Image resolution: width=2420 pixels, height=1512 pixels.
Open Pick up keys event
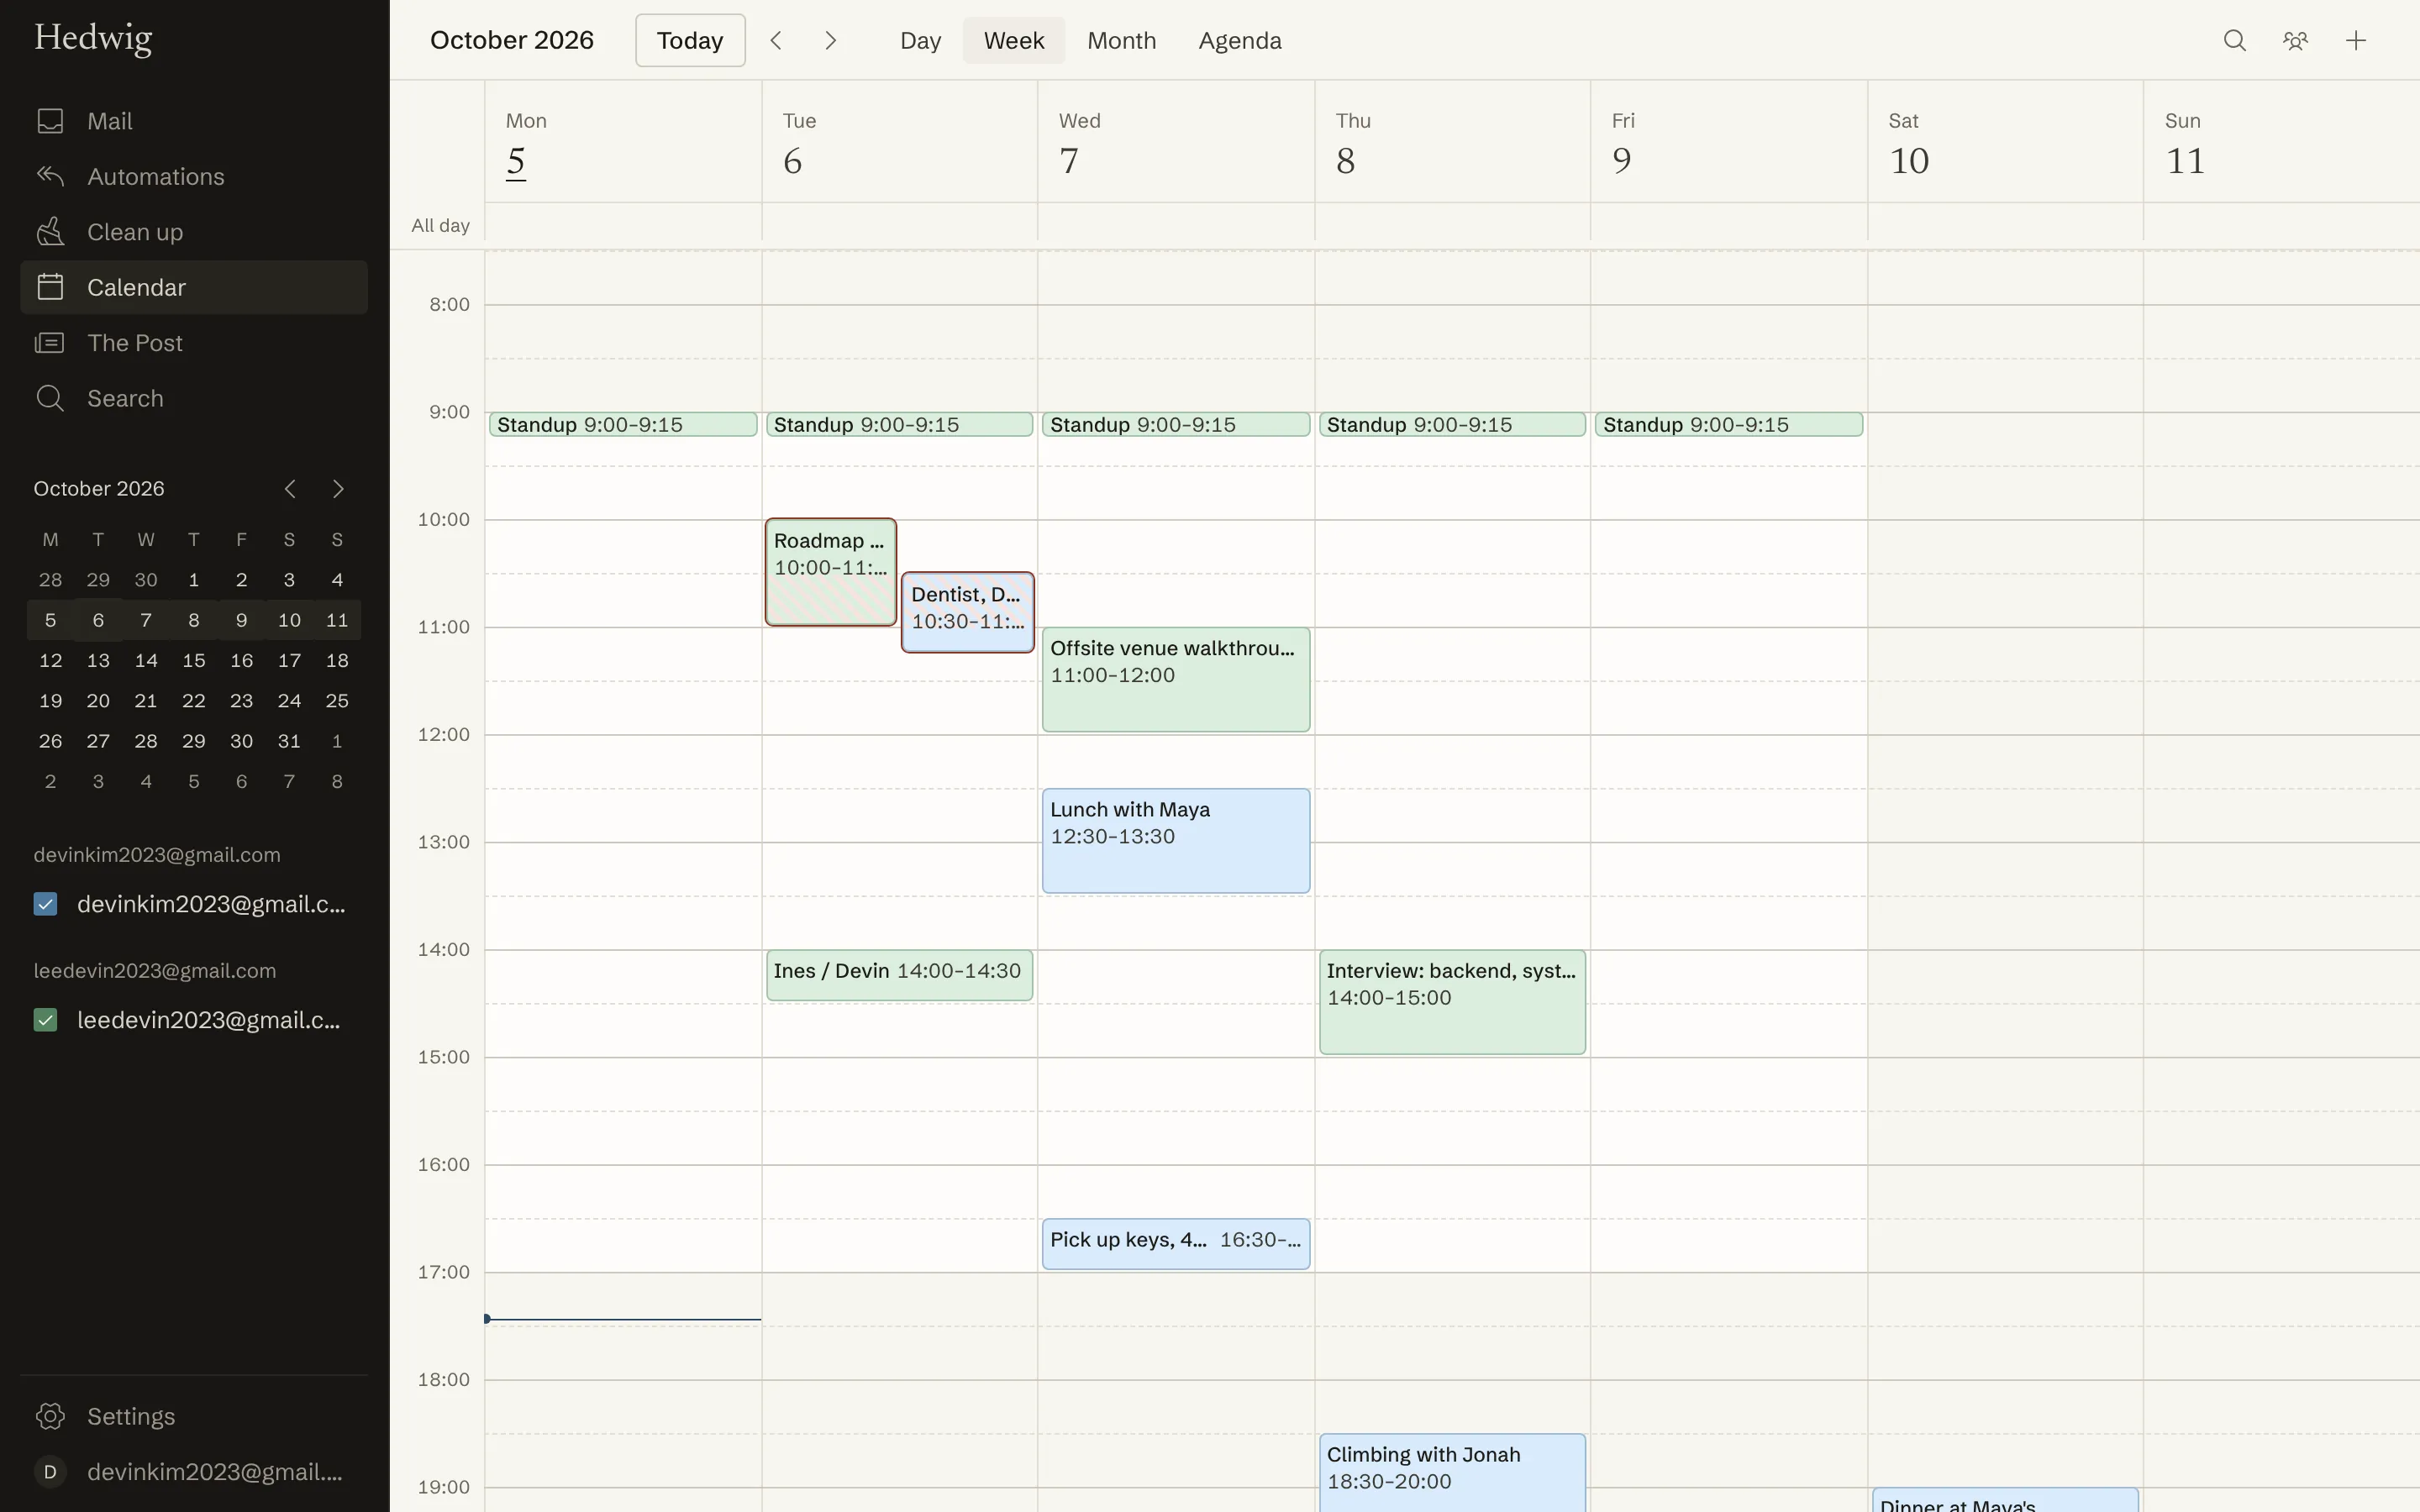tap(1176, 1244)
